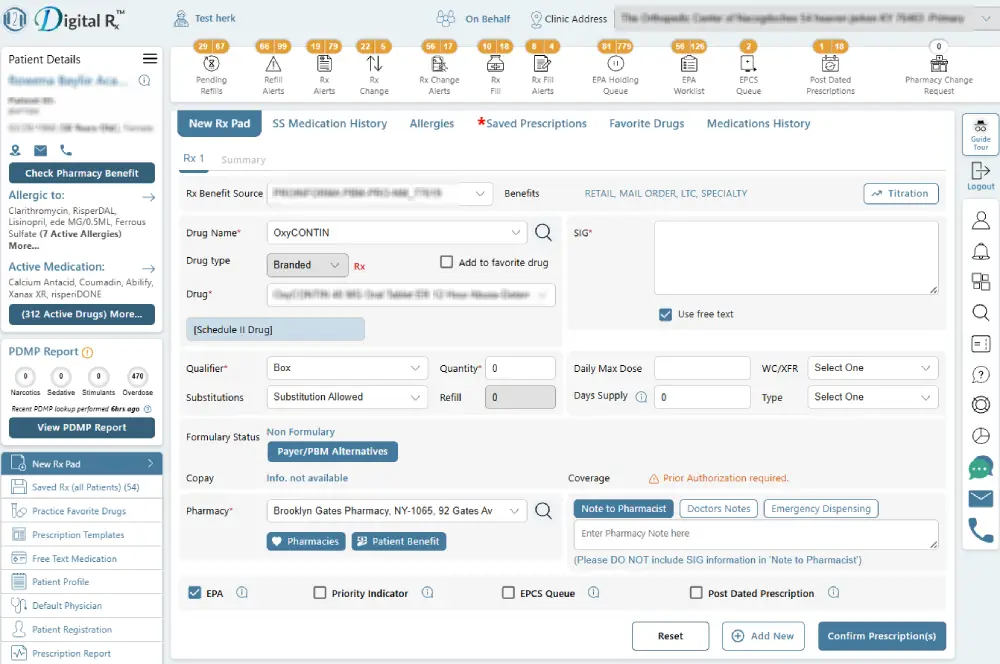Click Titration button
The width and height of the screenshot is (1000, 664).
(901, 193)
